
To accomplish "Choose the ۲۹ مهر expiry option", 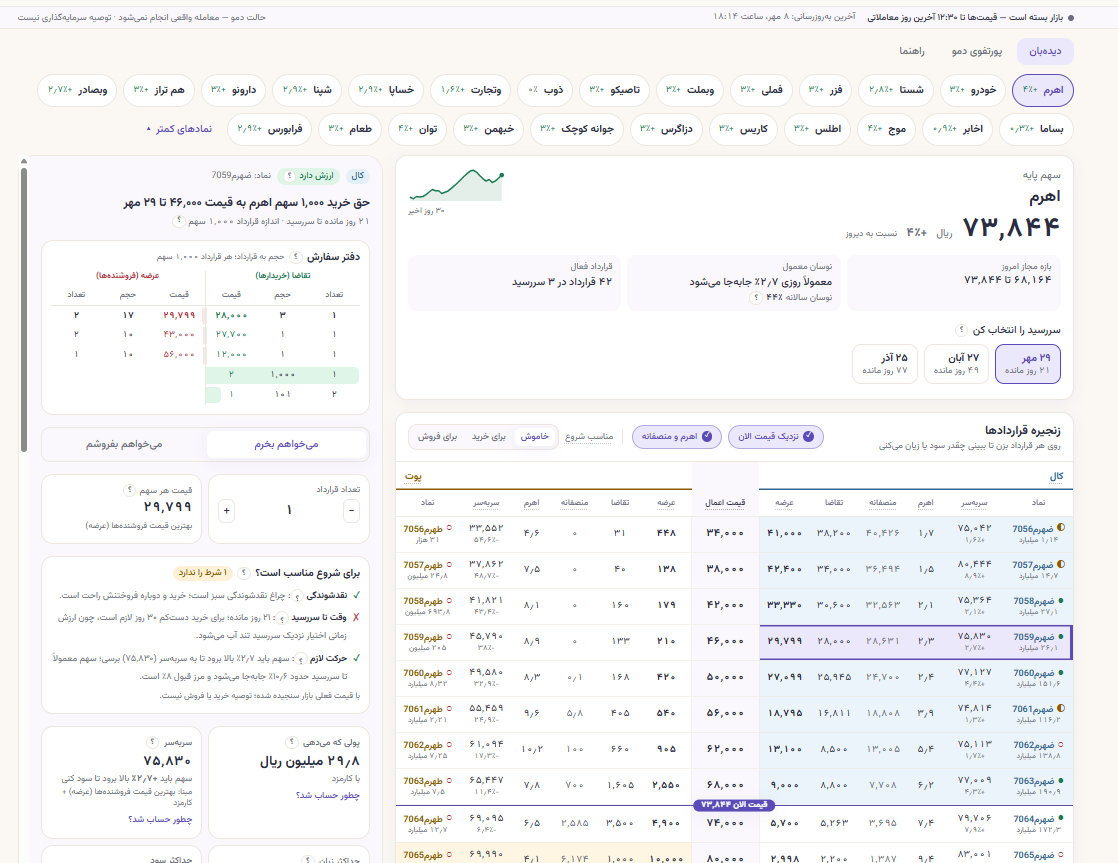I will [x=1027, y=364].
